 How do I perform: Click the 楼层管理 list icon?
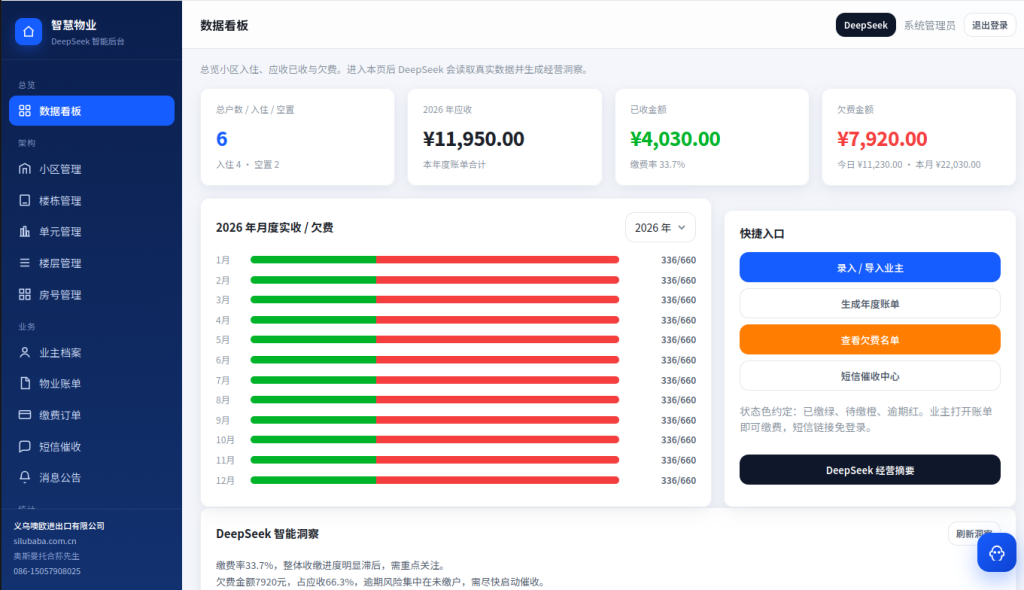pos(25,263)
